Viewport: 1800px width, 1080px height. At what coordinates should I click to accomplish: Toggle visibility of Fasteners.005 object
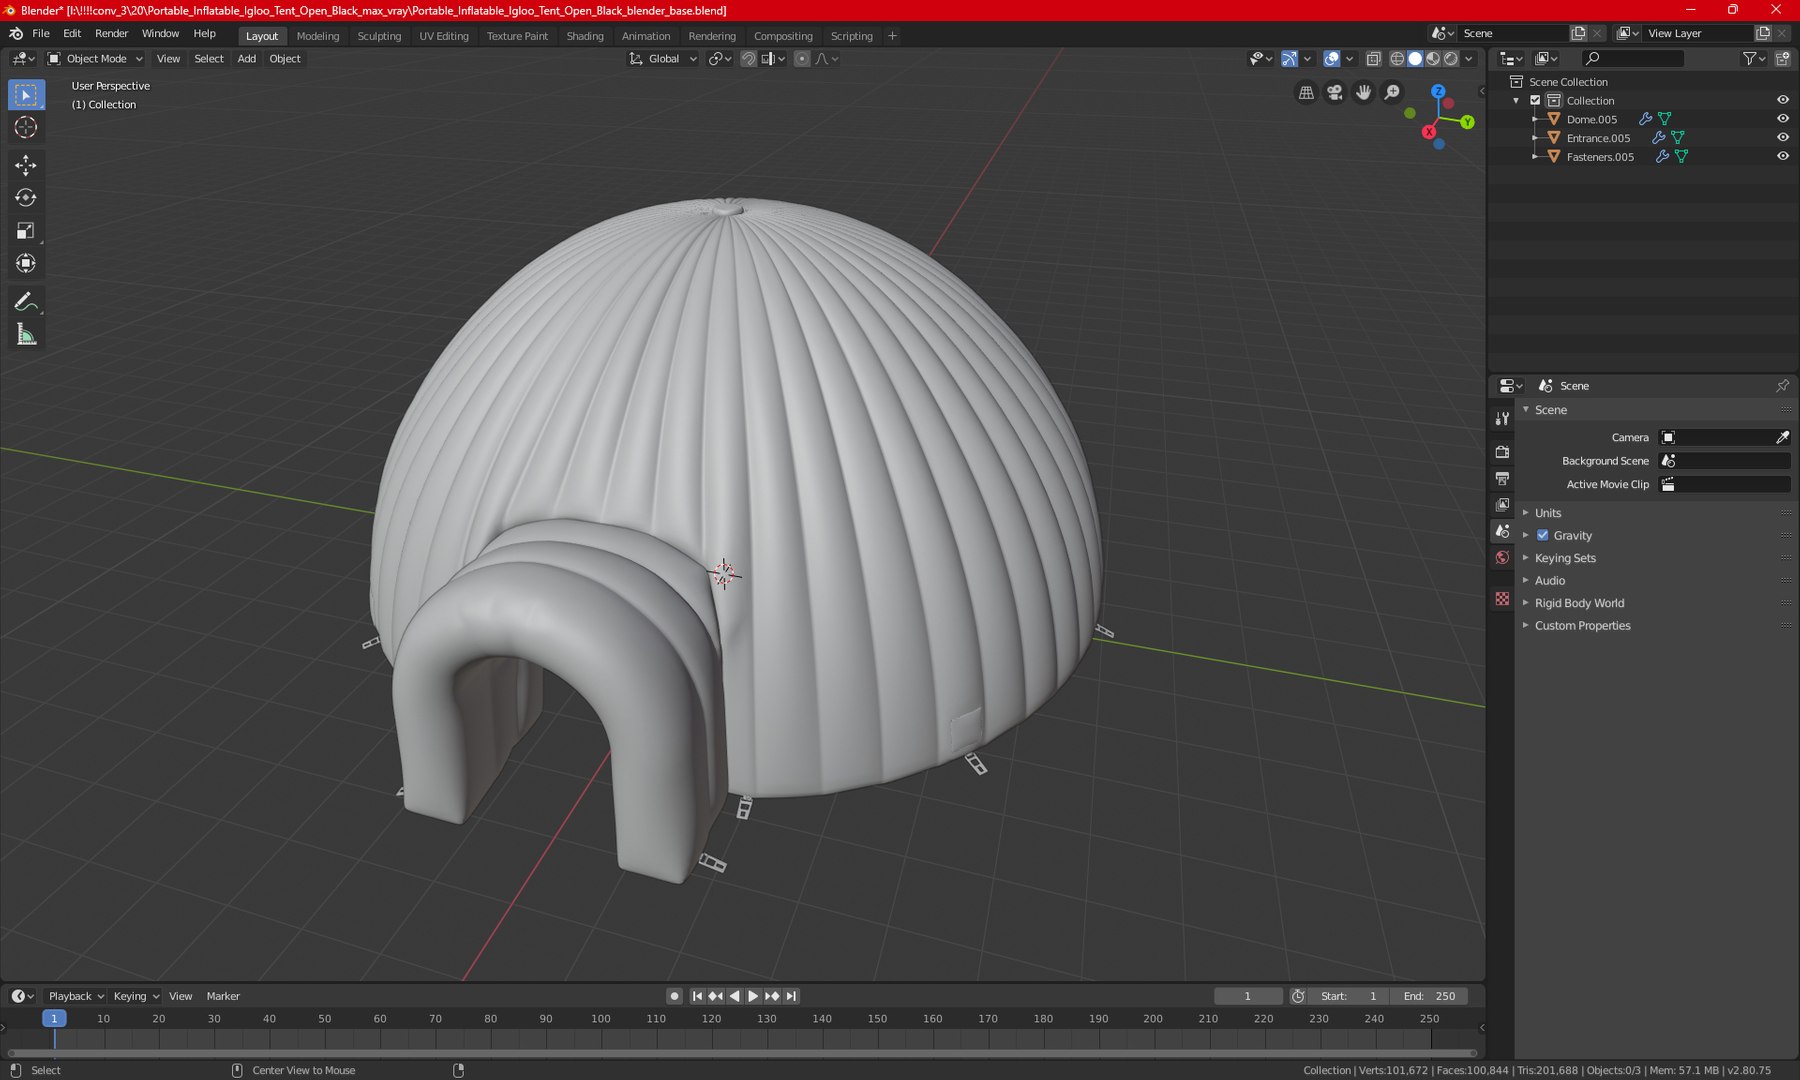(1782, 157)
